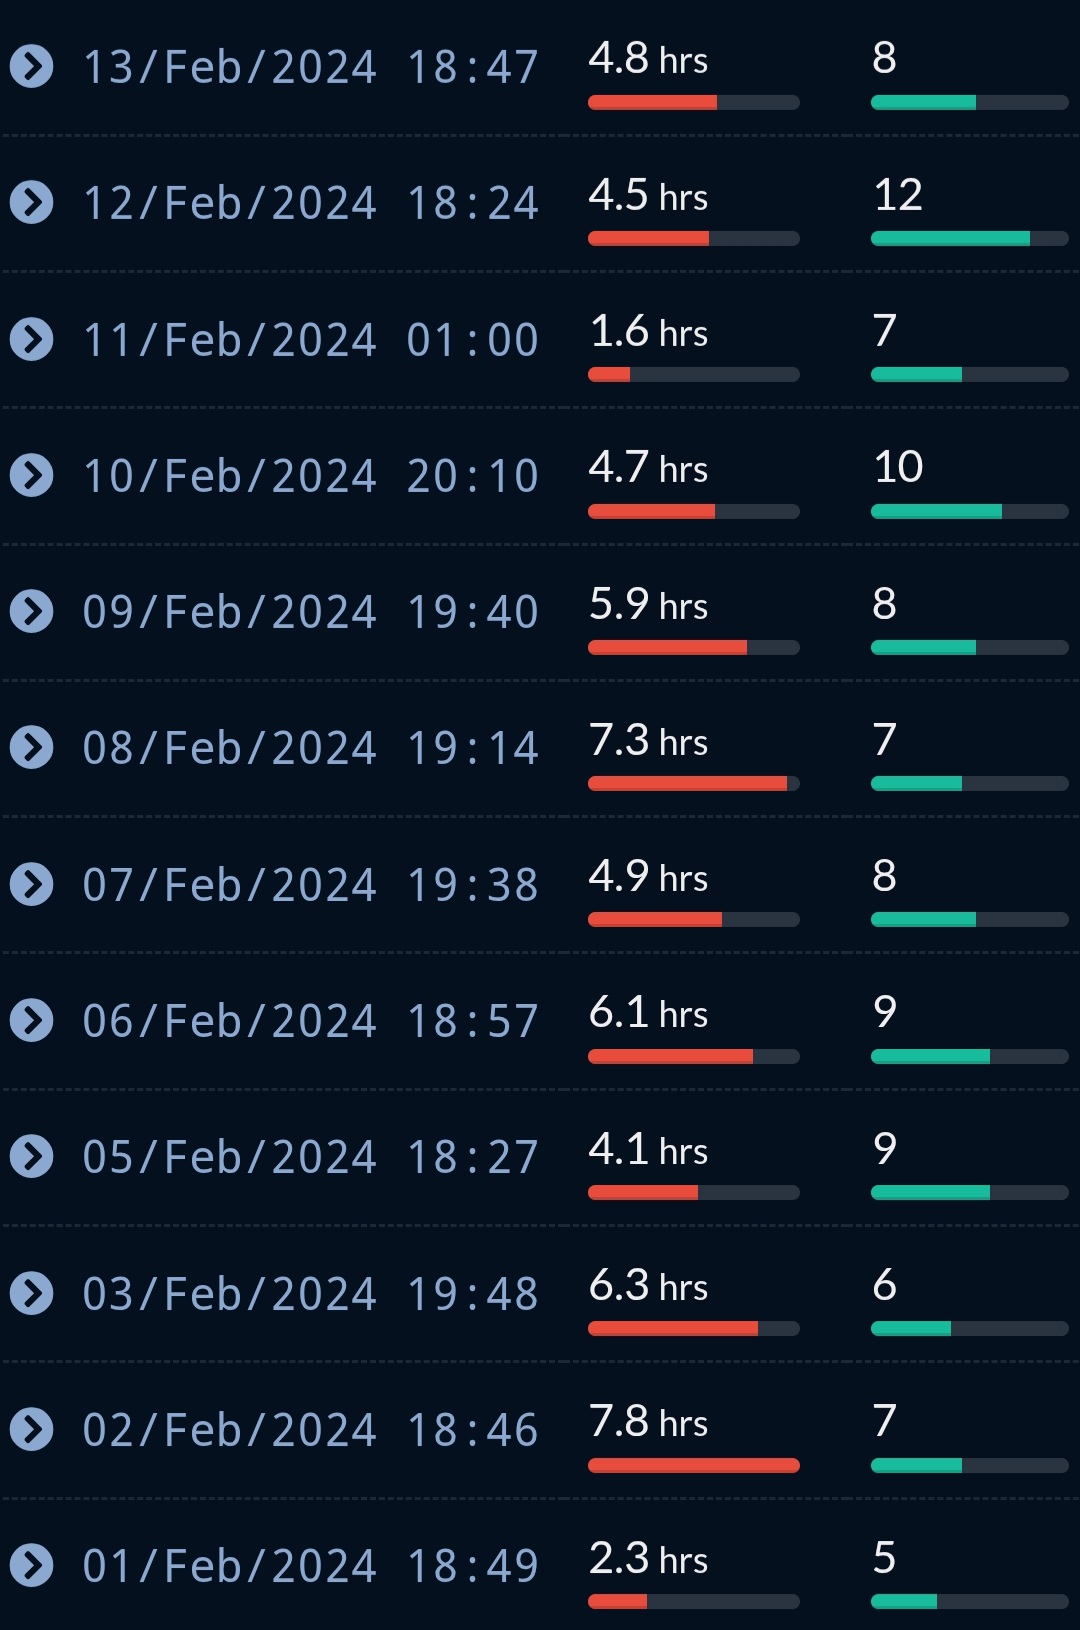This screenshot has height=1630, width=1080.
Task: Select the 7.3 hrs duration text
Action: point(648,740)
